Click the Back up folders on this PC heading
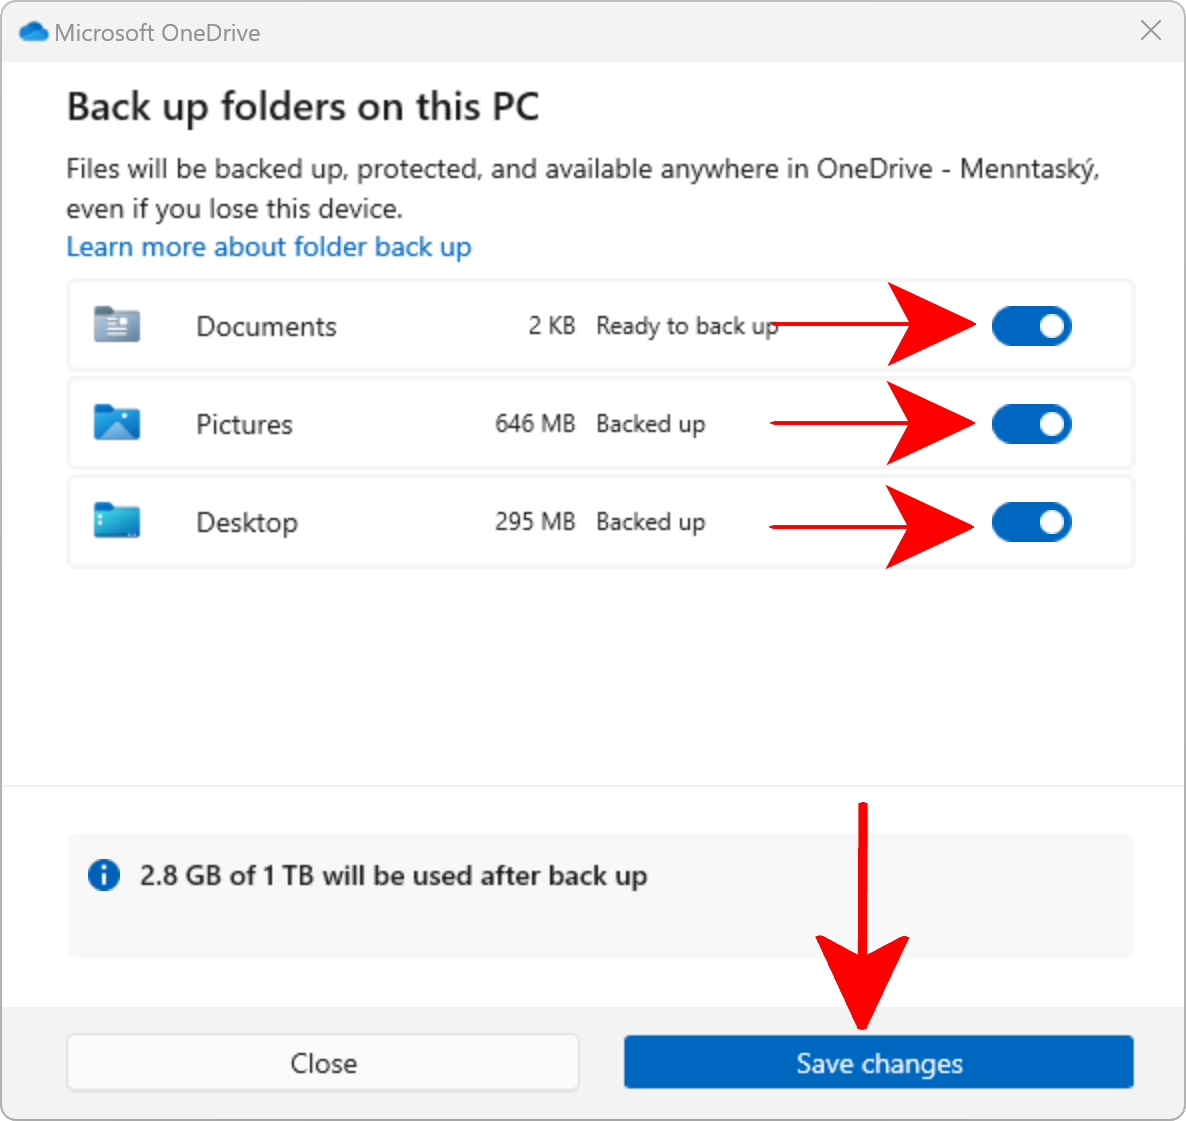 pos(303,107)
